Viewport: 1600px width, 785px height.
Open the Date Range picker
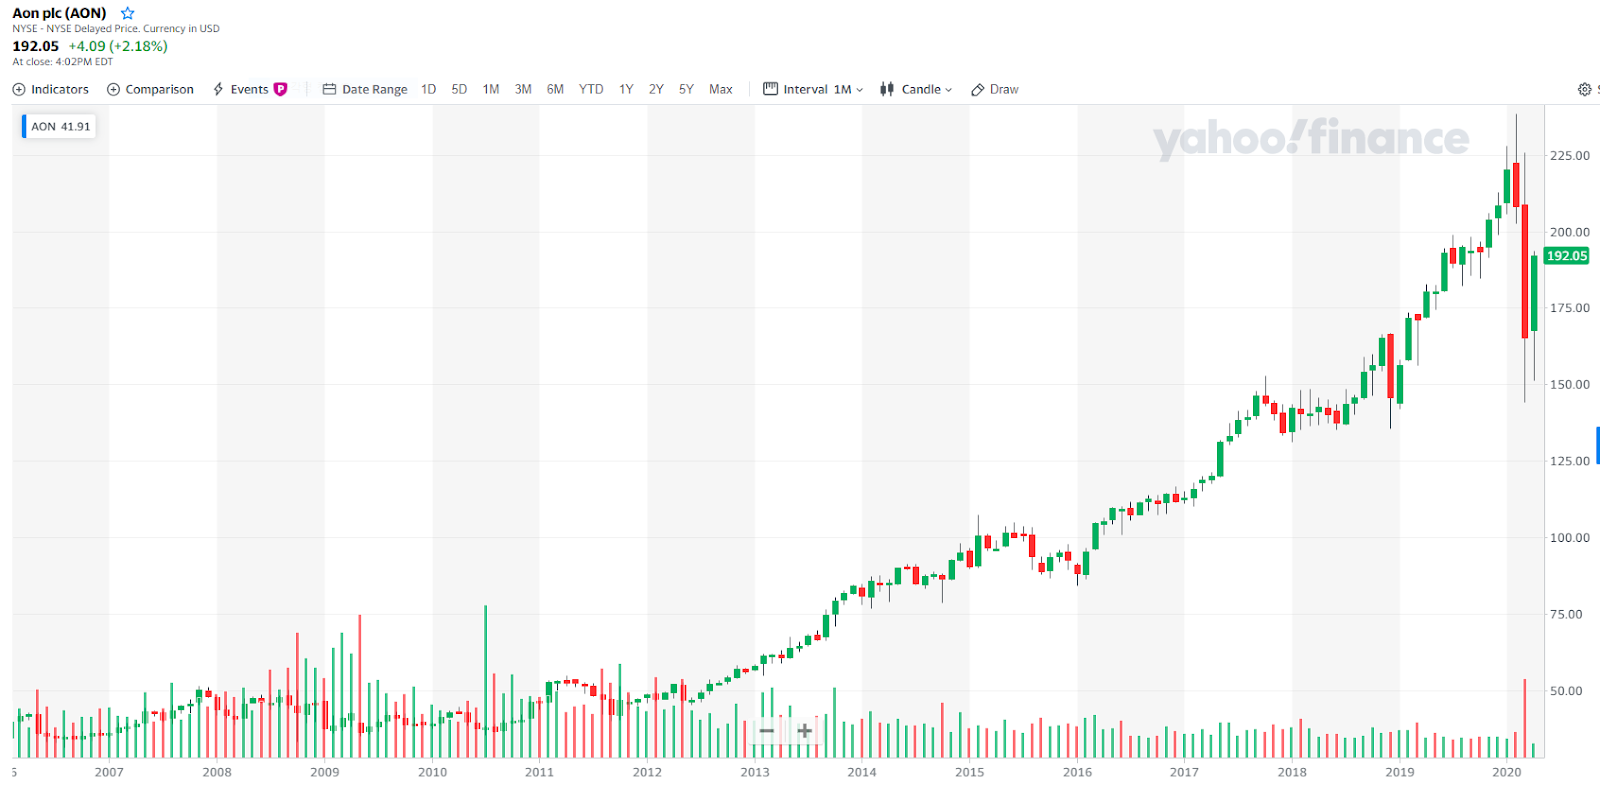(365, 89)
